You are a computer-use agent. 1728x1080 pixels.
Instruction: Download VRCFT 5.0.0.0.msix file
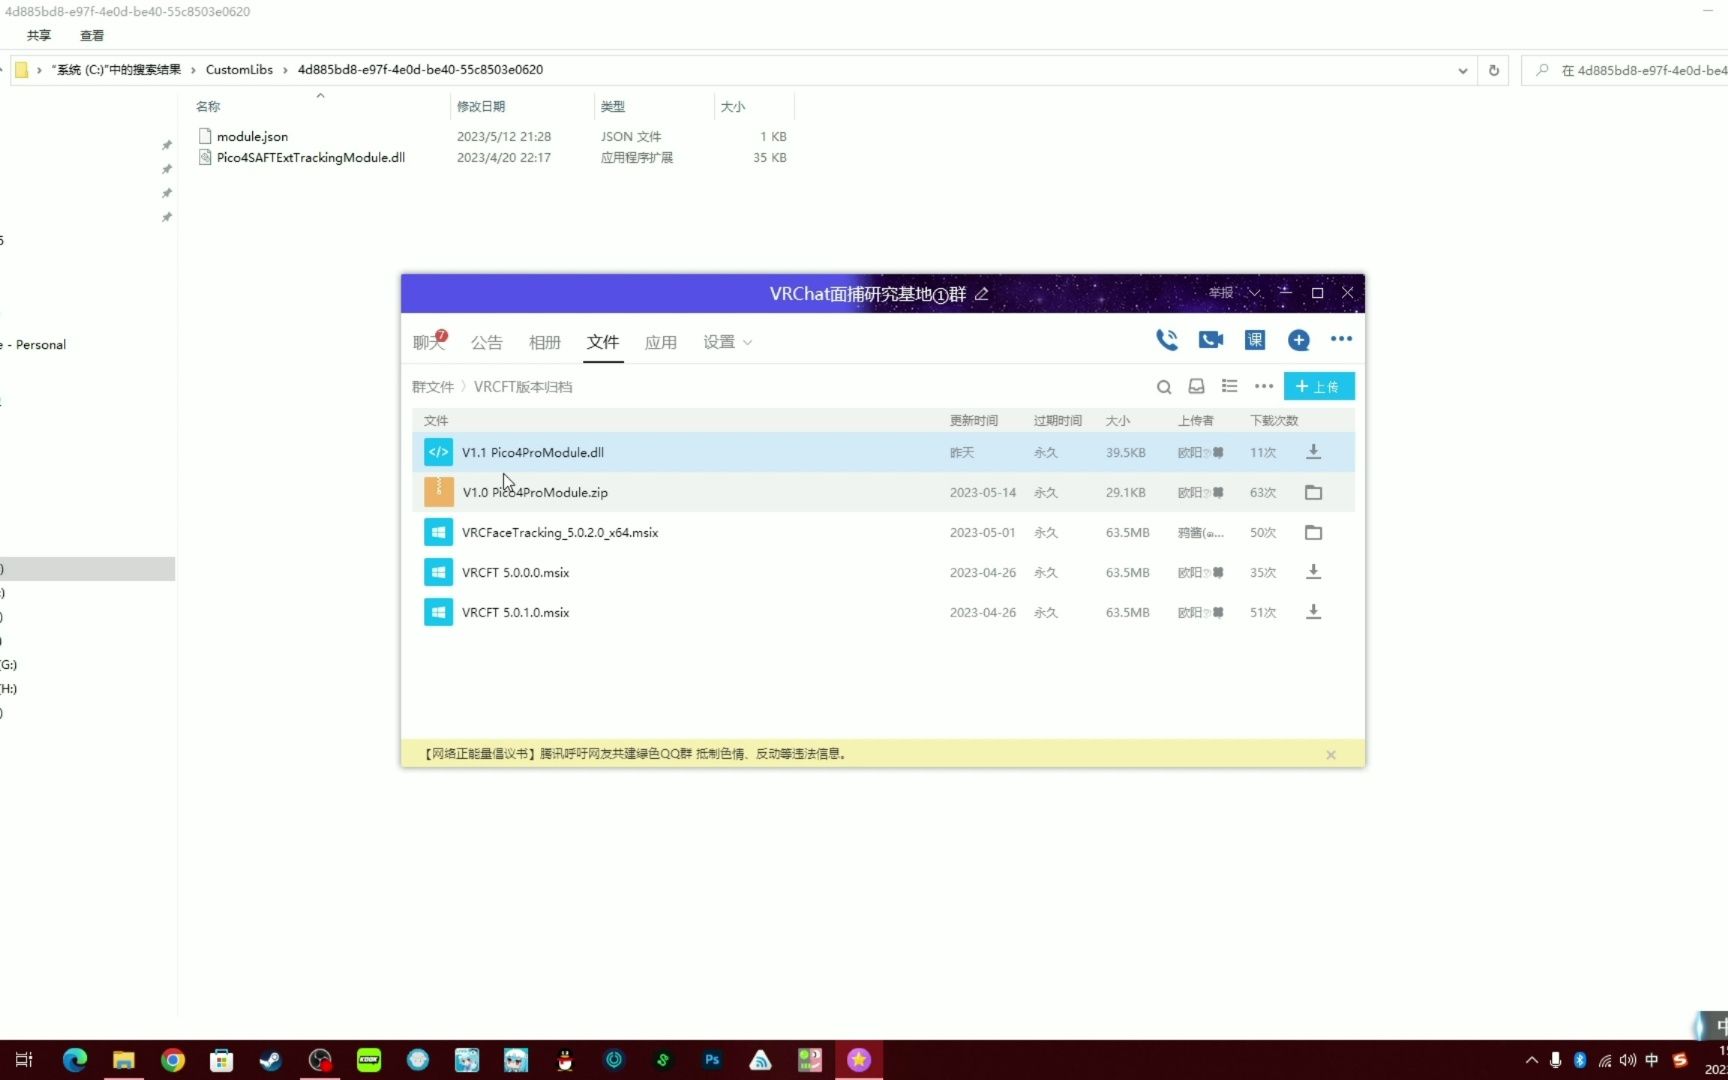click(x=1313, y=572)
